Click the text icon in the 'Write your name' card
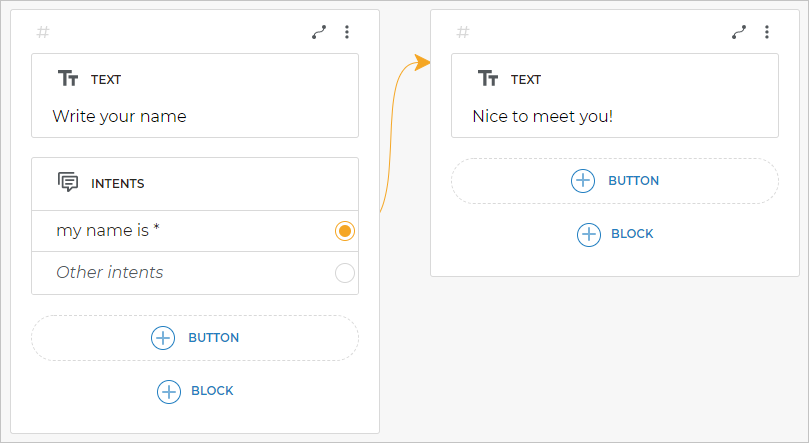This screenshot has height=443, width=809. click(x=68, y=79)
